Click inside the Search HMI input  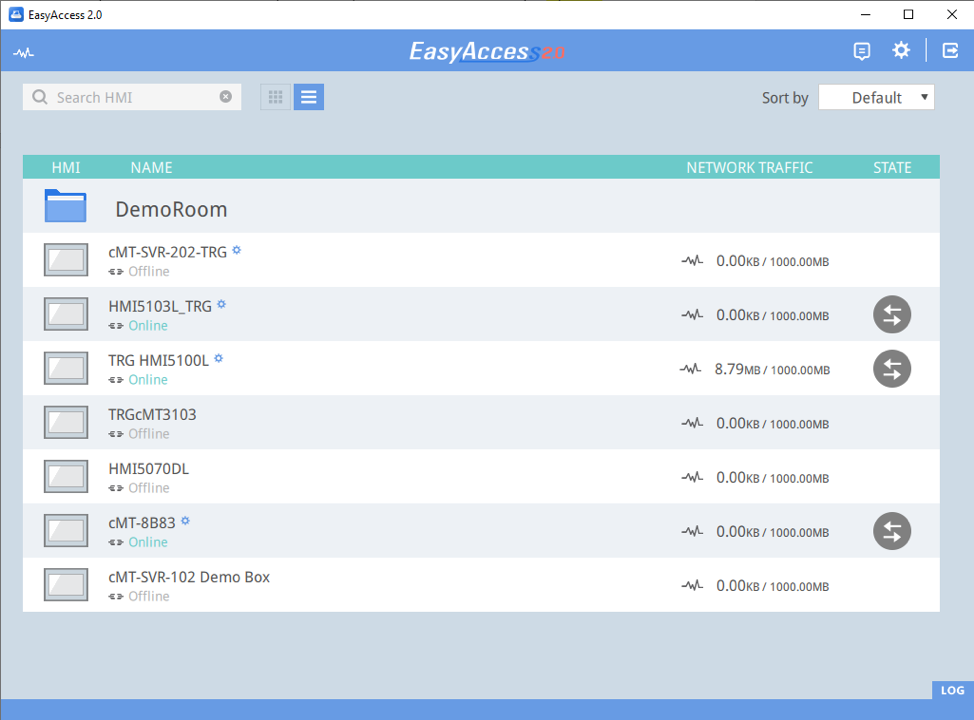click(x=130, y=97)
